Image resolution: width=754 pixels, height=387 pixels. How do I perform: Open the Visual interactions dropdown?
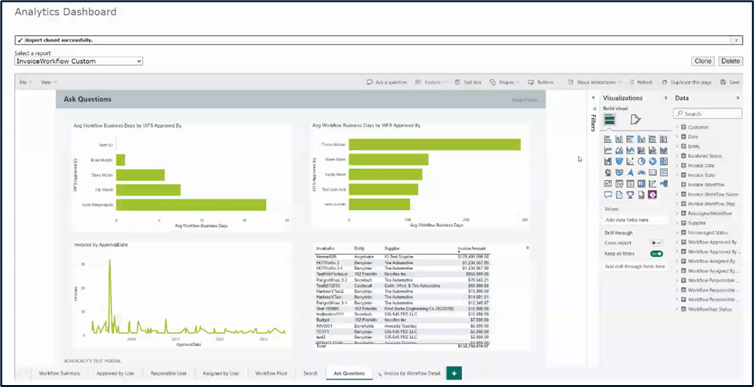[x=594, y=82]
